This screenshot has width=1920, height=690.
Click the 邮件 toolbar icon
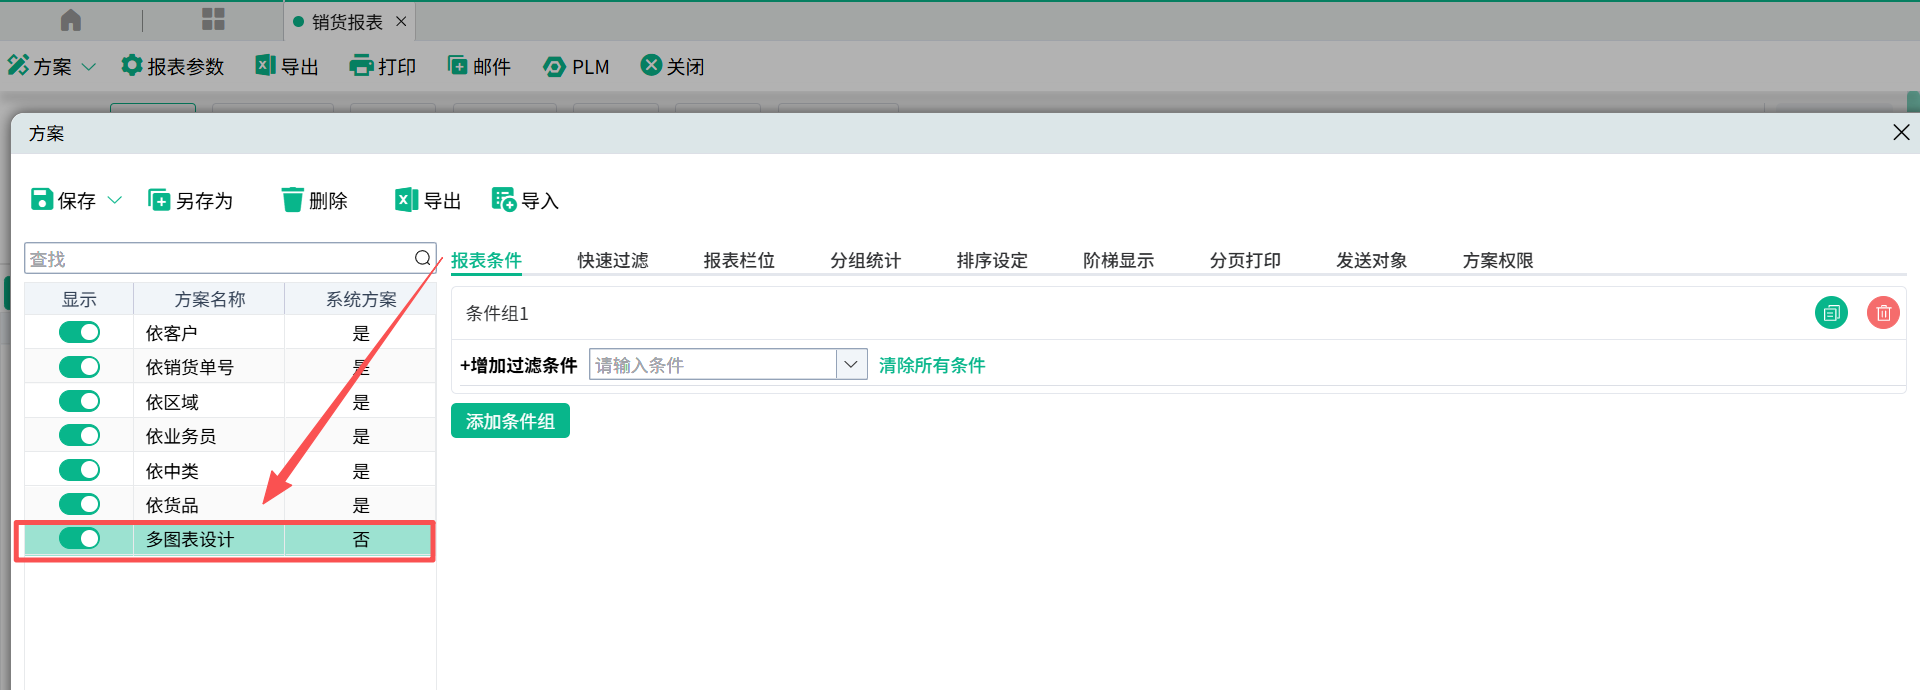coord(457,66)
